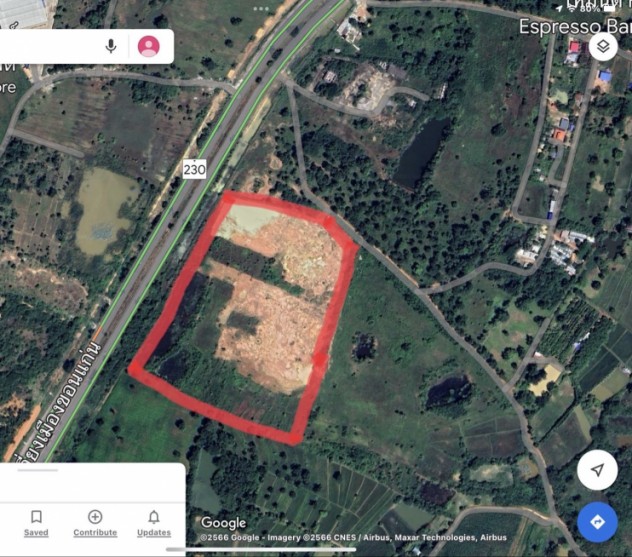Select the Contribute tab label
The width and height of the screenshot is (632, 557).
coord(95,532)
